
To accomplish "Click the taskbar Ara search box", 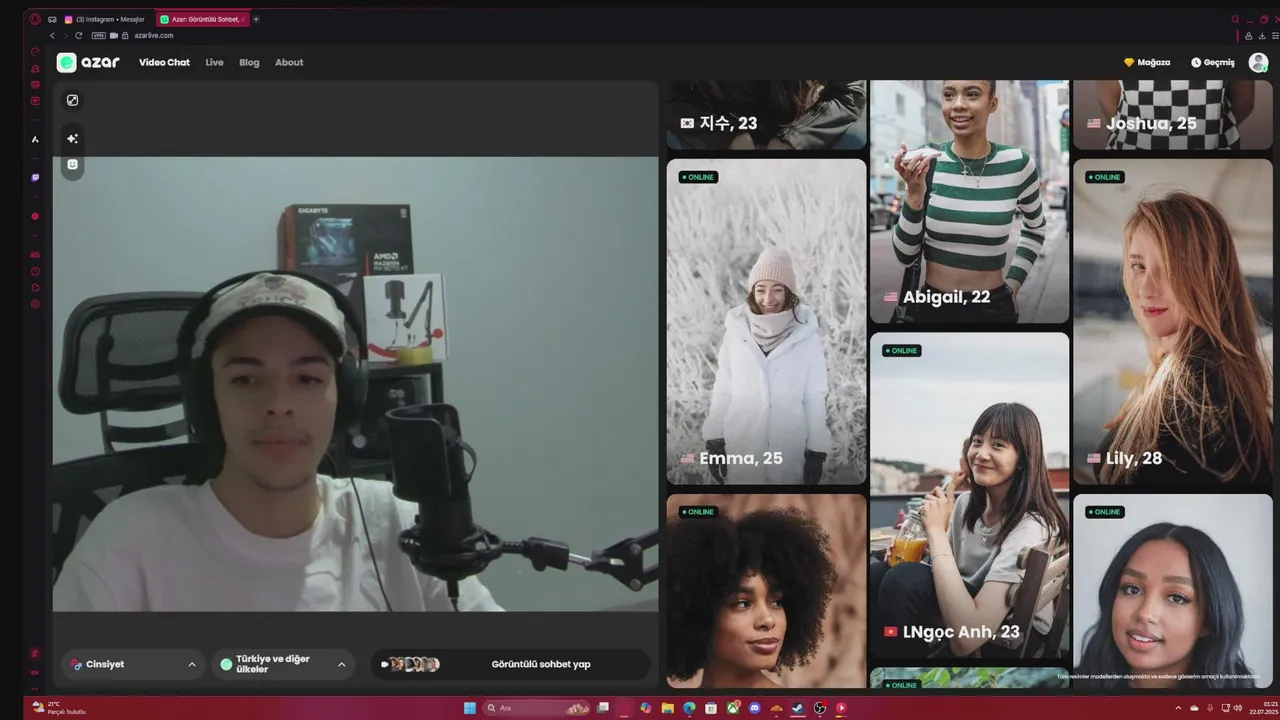I will (537, 708).
